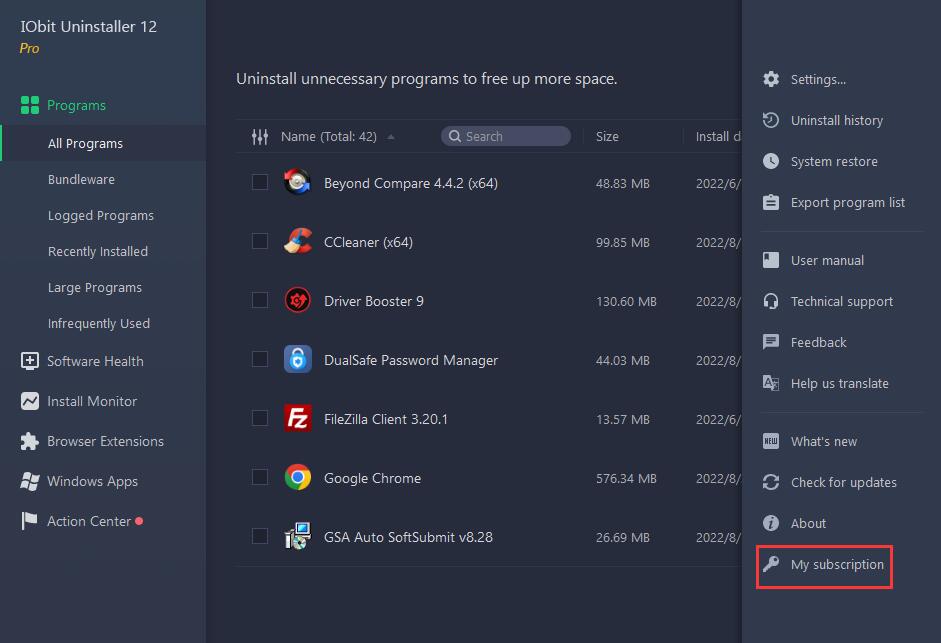The width and height of the screenshot is (941, 643).
Task: Click the CCleaner app icon
Action: pyautogui.click(x=298, y=241)
